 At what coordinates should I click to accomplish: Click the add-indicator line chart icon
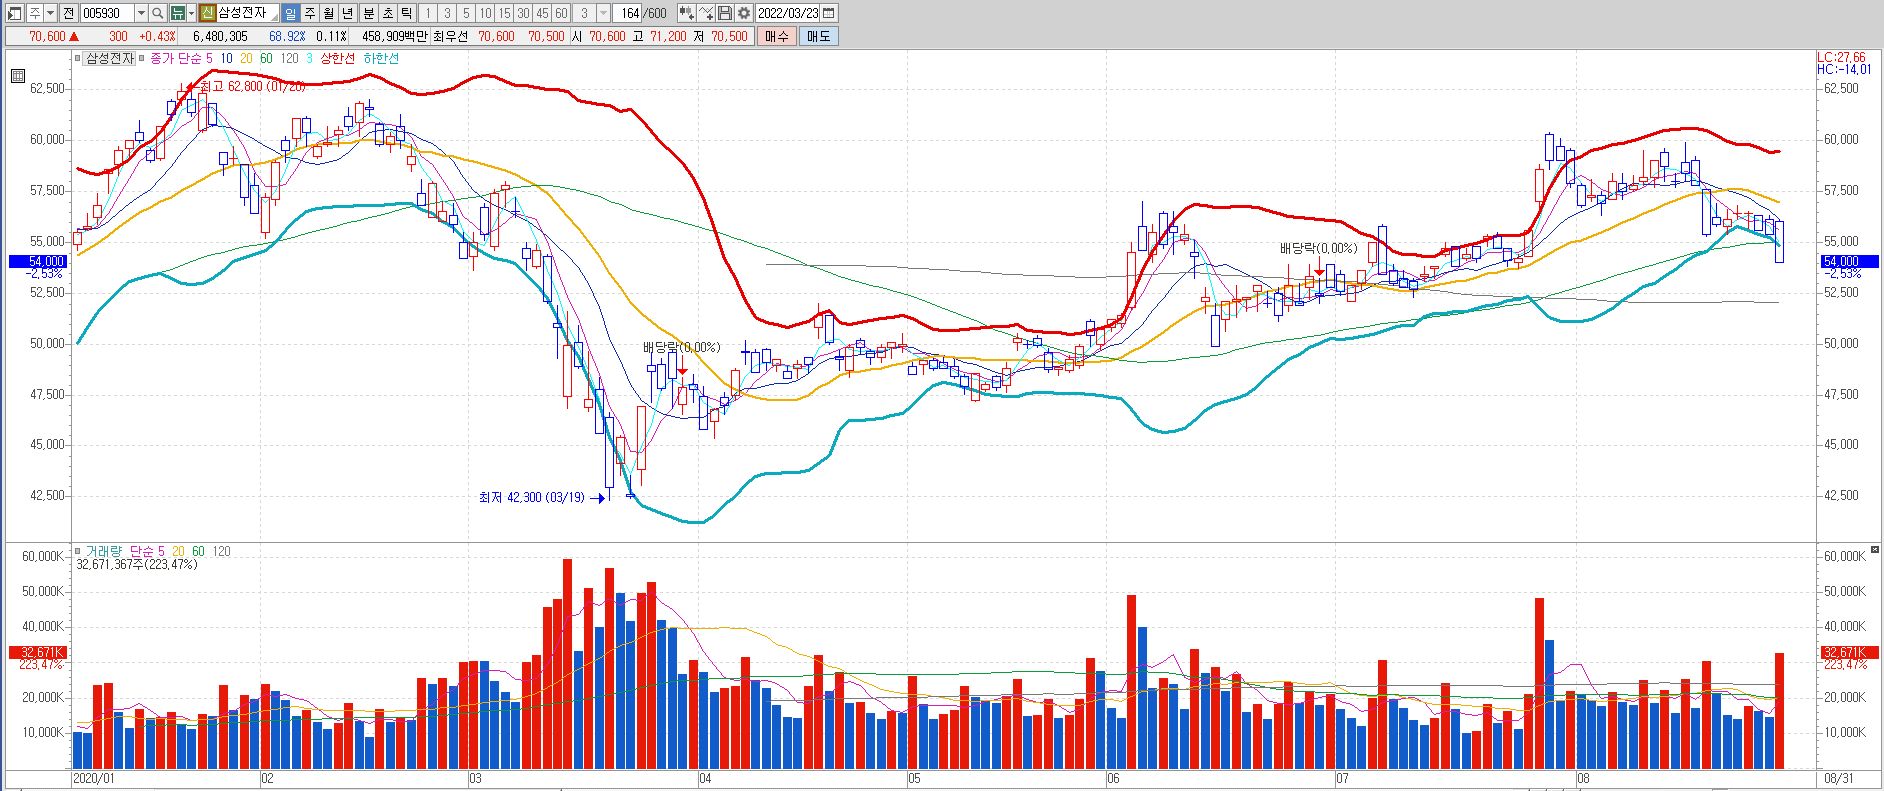tap(706, 13)
